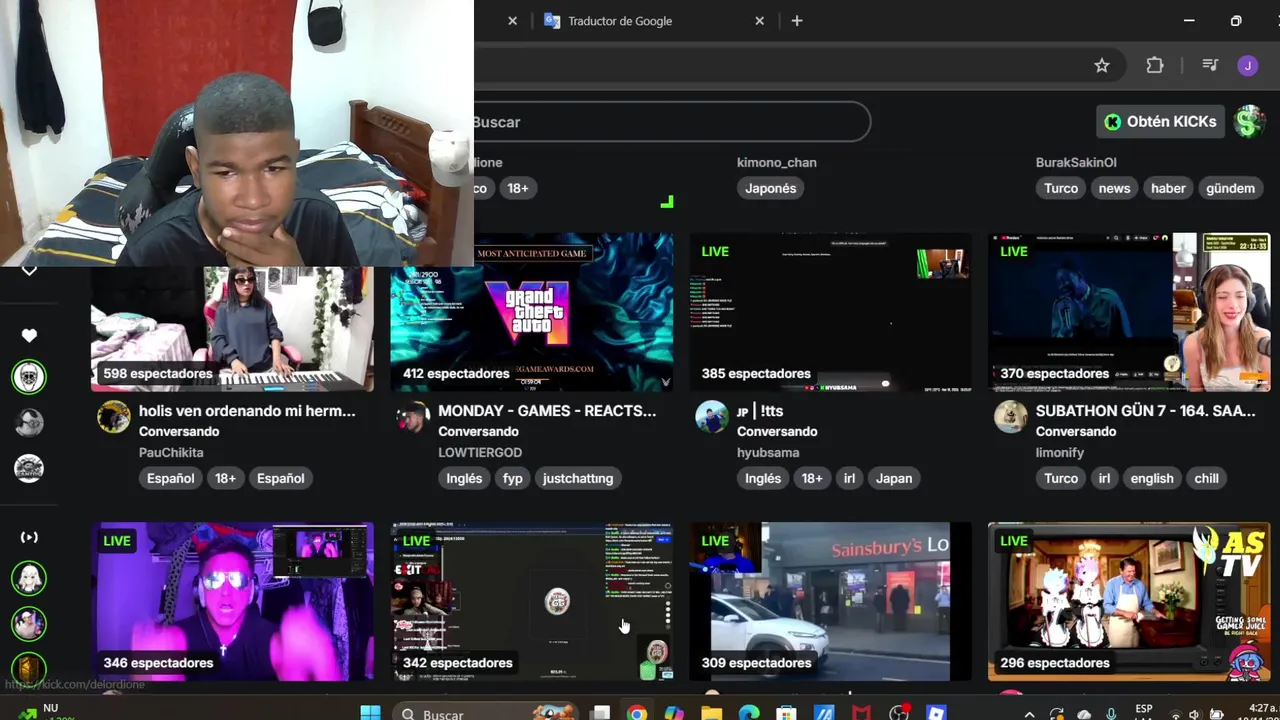Open a new browser tab
Screen dimensions: 1280x720
pos(797,21)
